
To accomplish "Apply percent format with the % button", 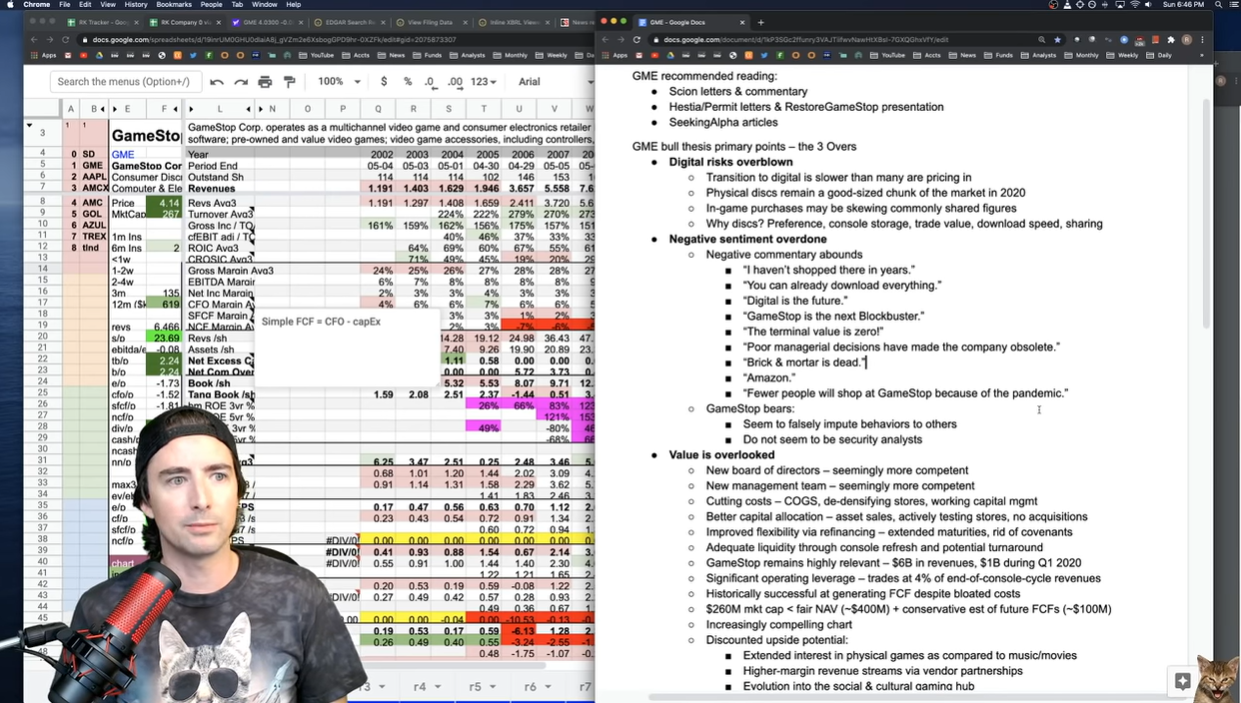I will (x=407, y=82).
